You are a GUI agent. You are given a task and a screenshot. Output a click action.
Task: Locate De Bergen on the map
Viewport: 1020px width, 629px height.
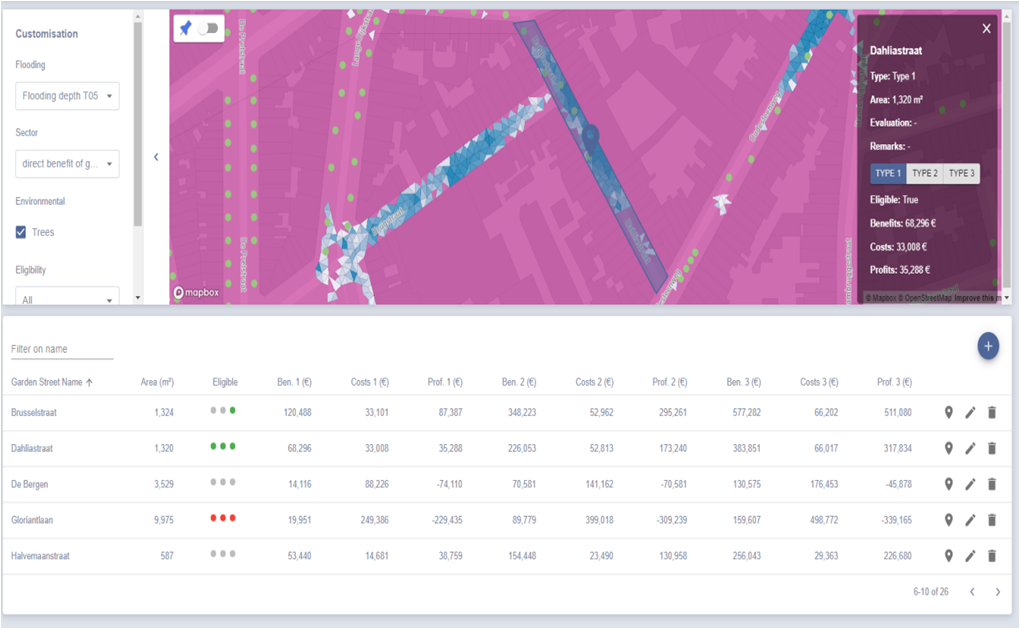(x=949, y=485)
